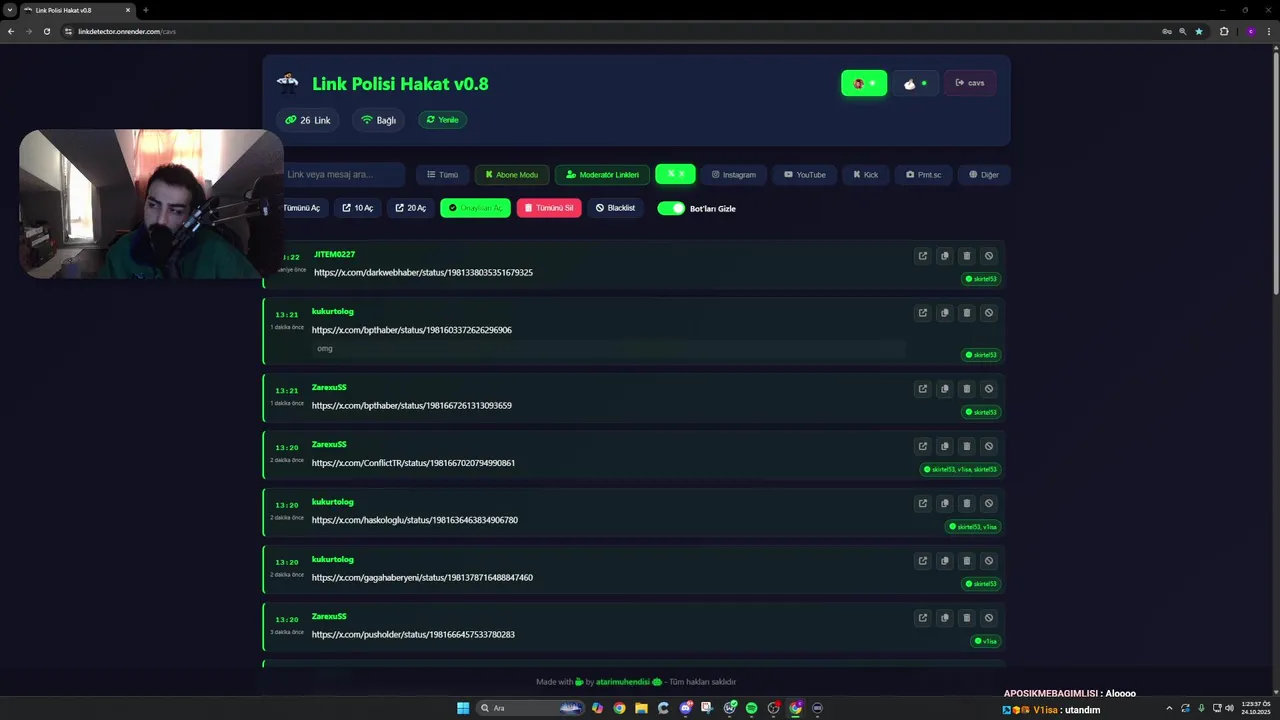Open external icon on kukurtolog bpthaber row
The image size is (1280, 720).
[922, 313]
